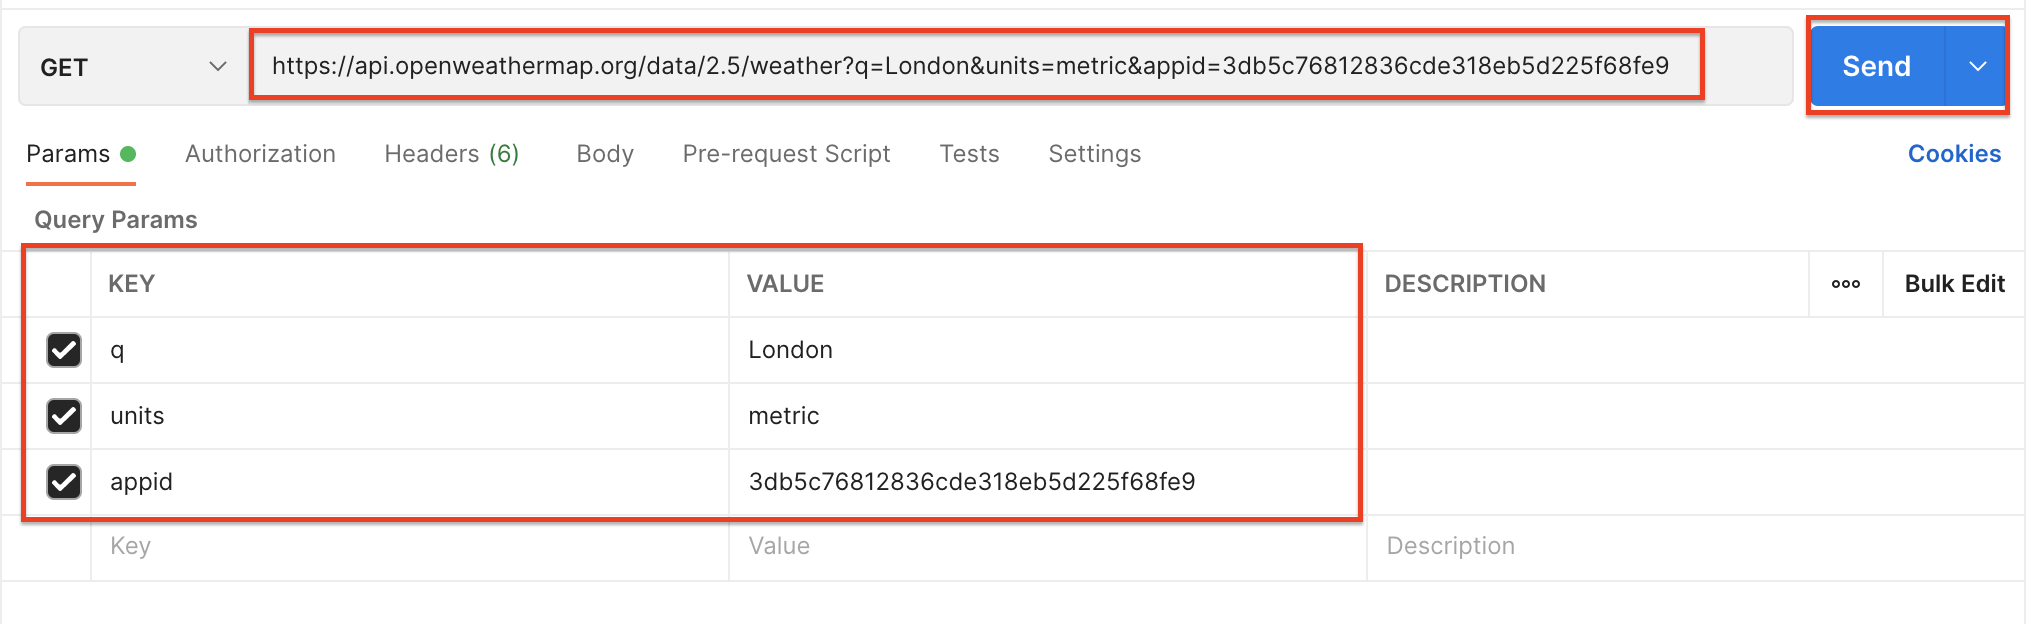Click the request URL field
The image size is (2044, 624).
(970, 66)
